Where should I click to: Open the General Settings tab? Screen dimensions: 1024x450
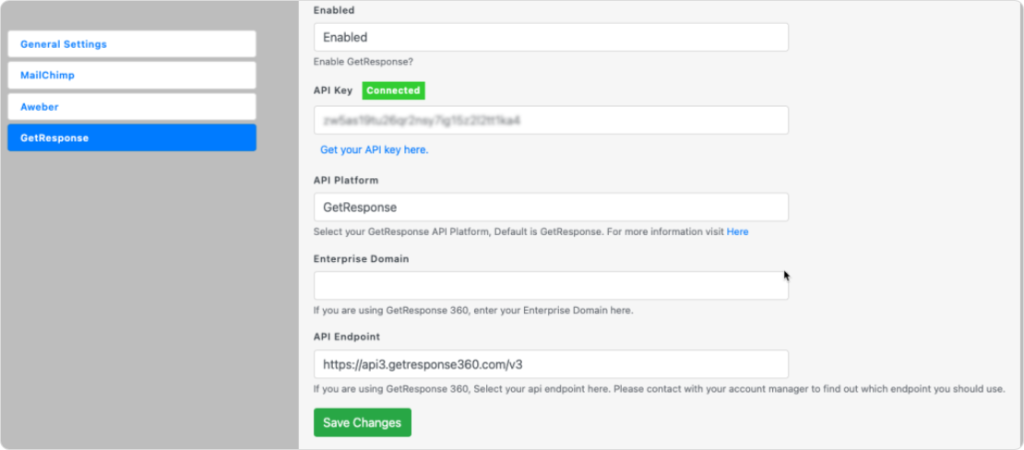tap(132, 44)
